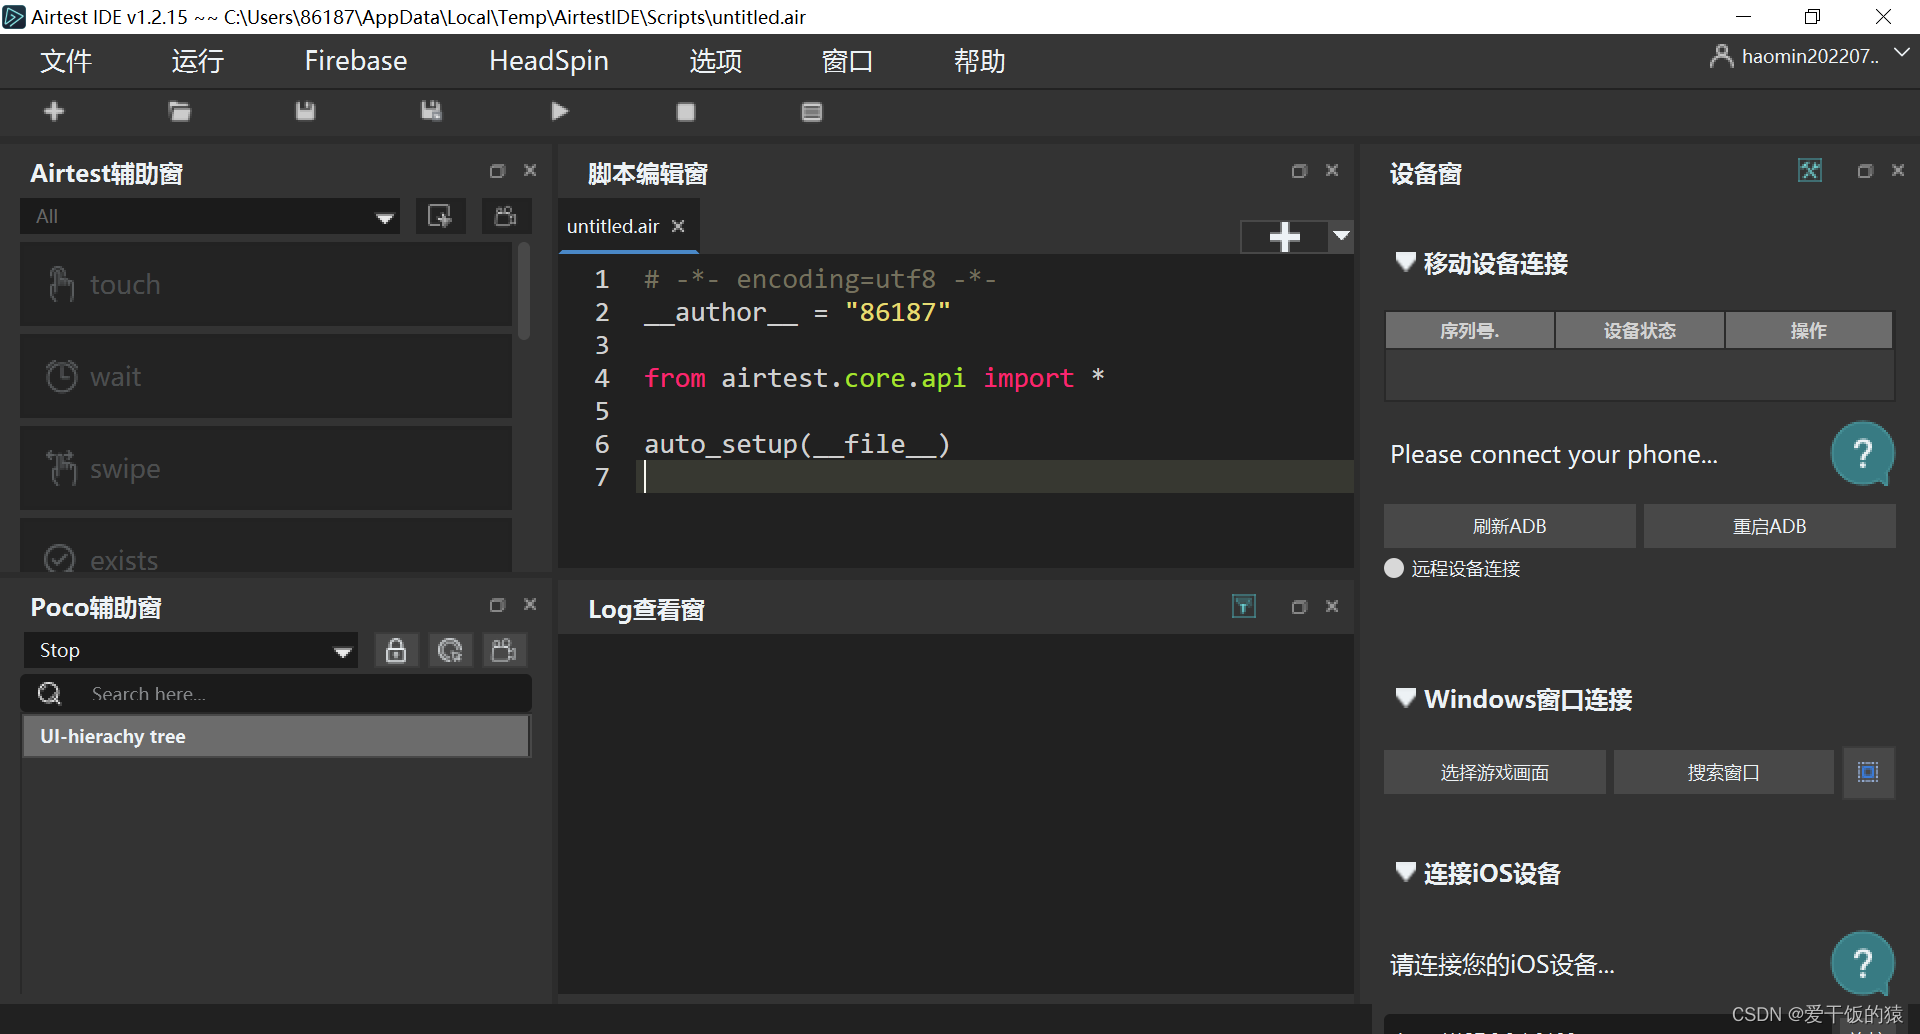1920x1034 pixels.
Task: Collapse the 移动设备连接 section
Action: pyautogui.click(x=1405, y=262)
